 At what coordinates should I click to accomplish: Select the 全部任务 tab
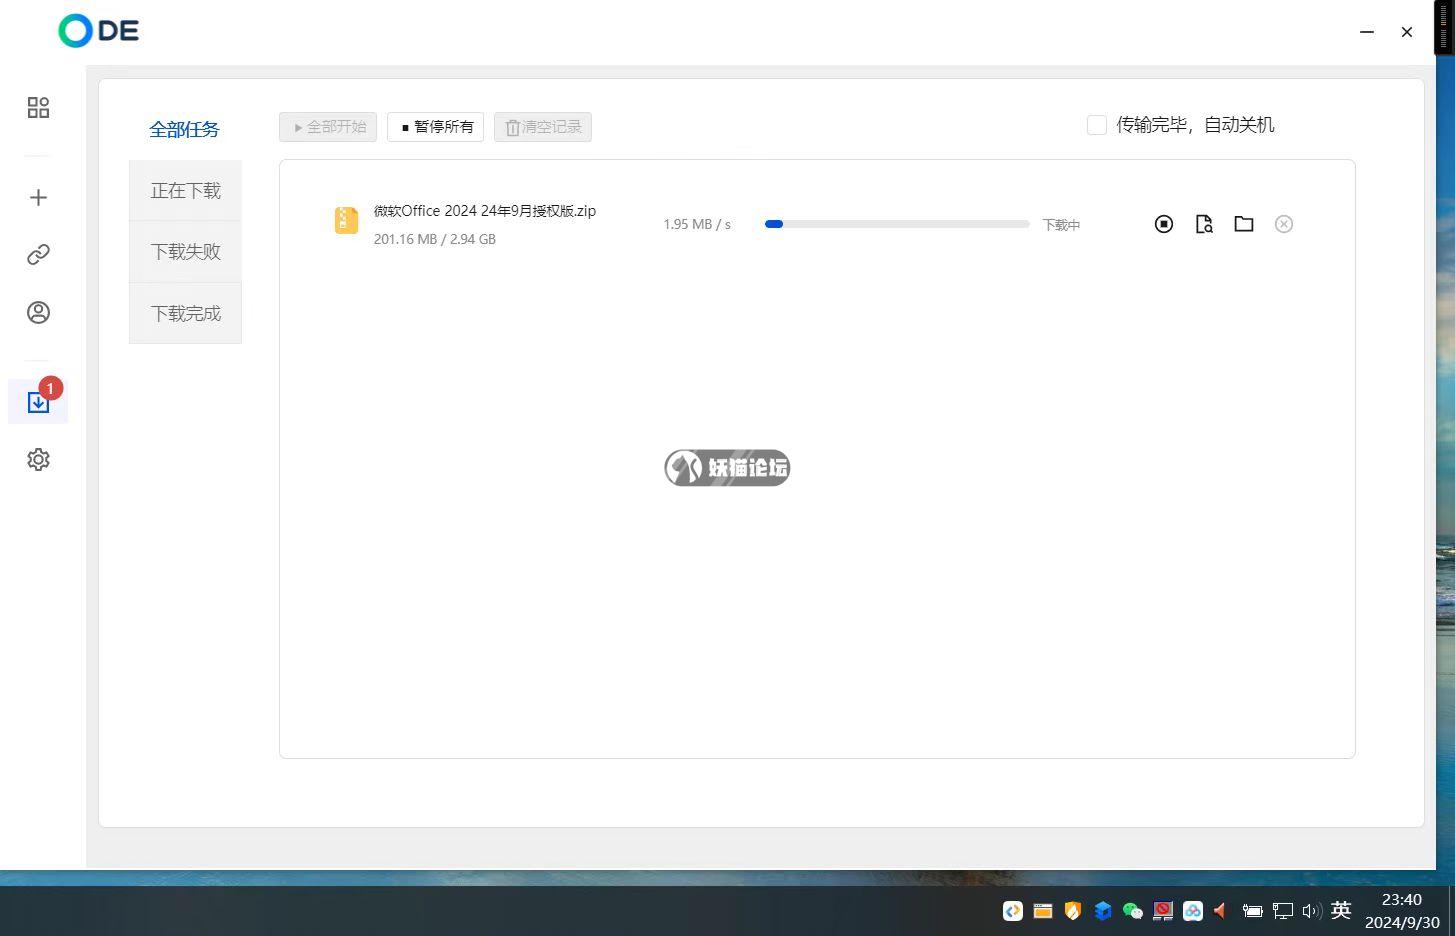pyautogui.click(x=185, y=129)
